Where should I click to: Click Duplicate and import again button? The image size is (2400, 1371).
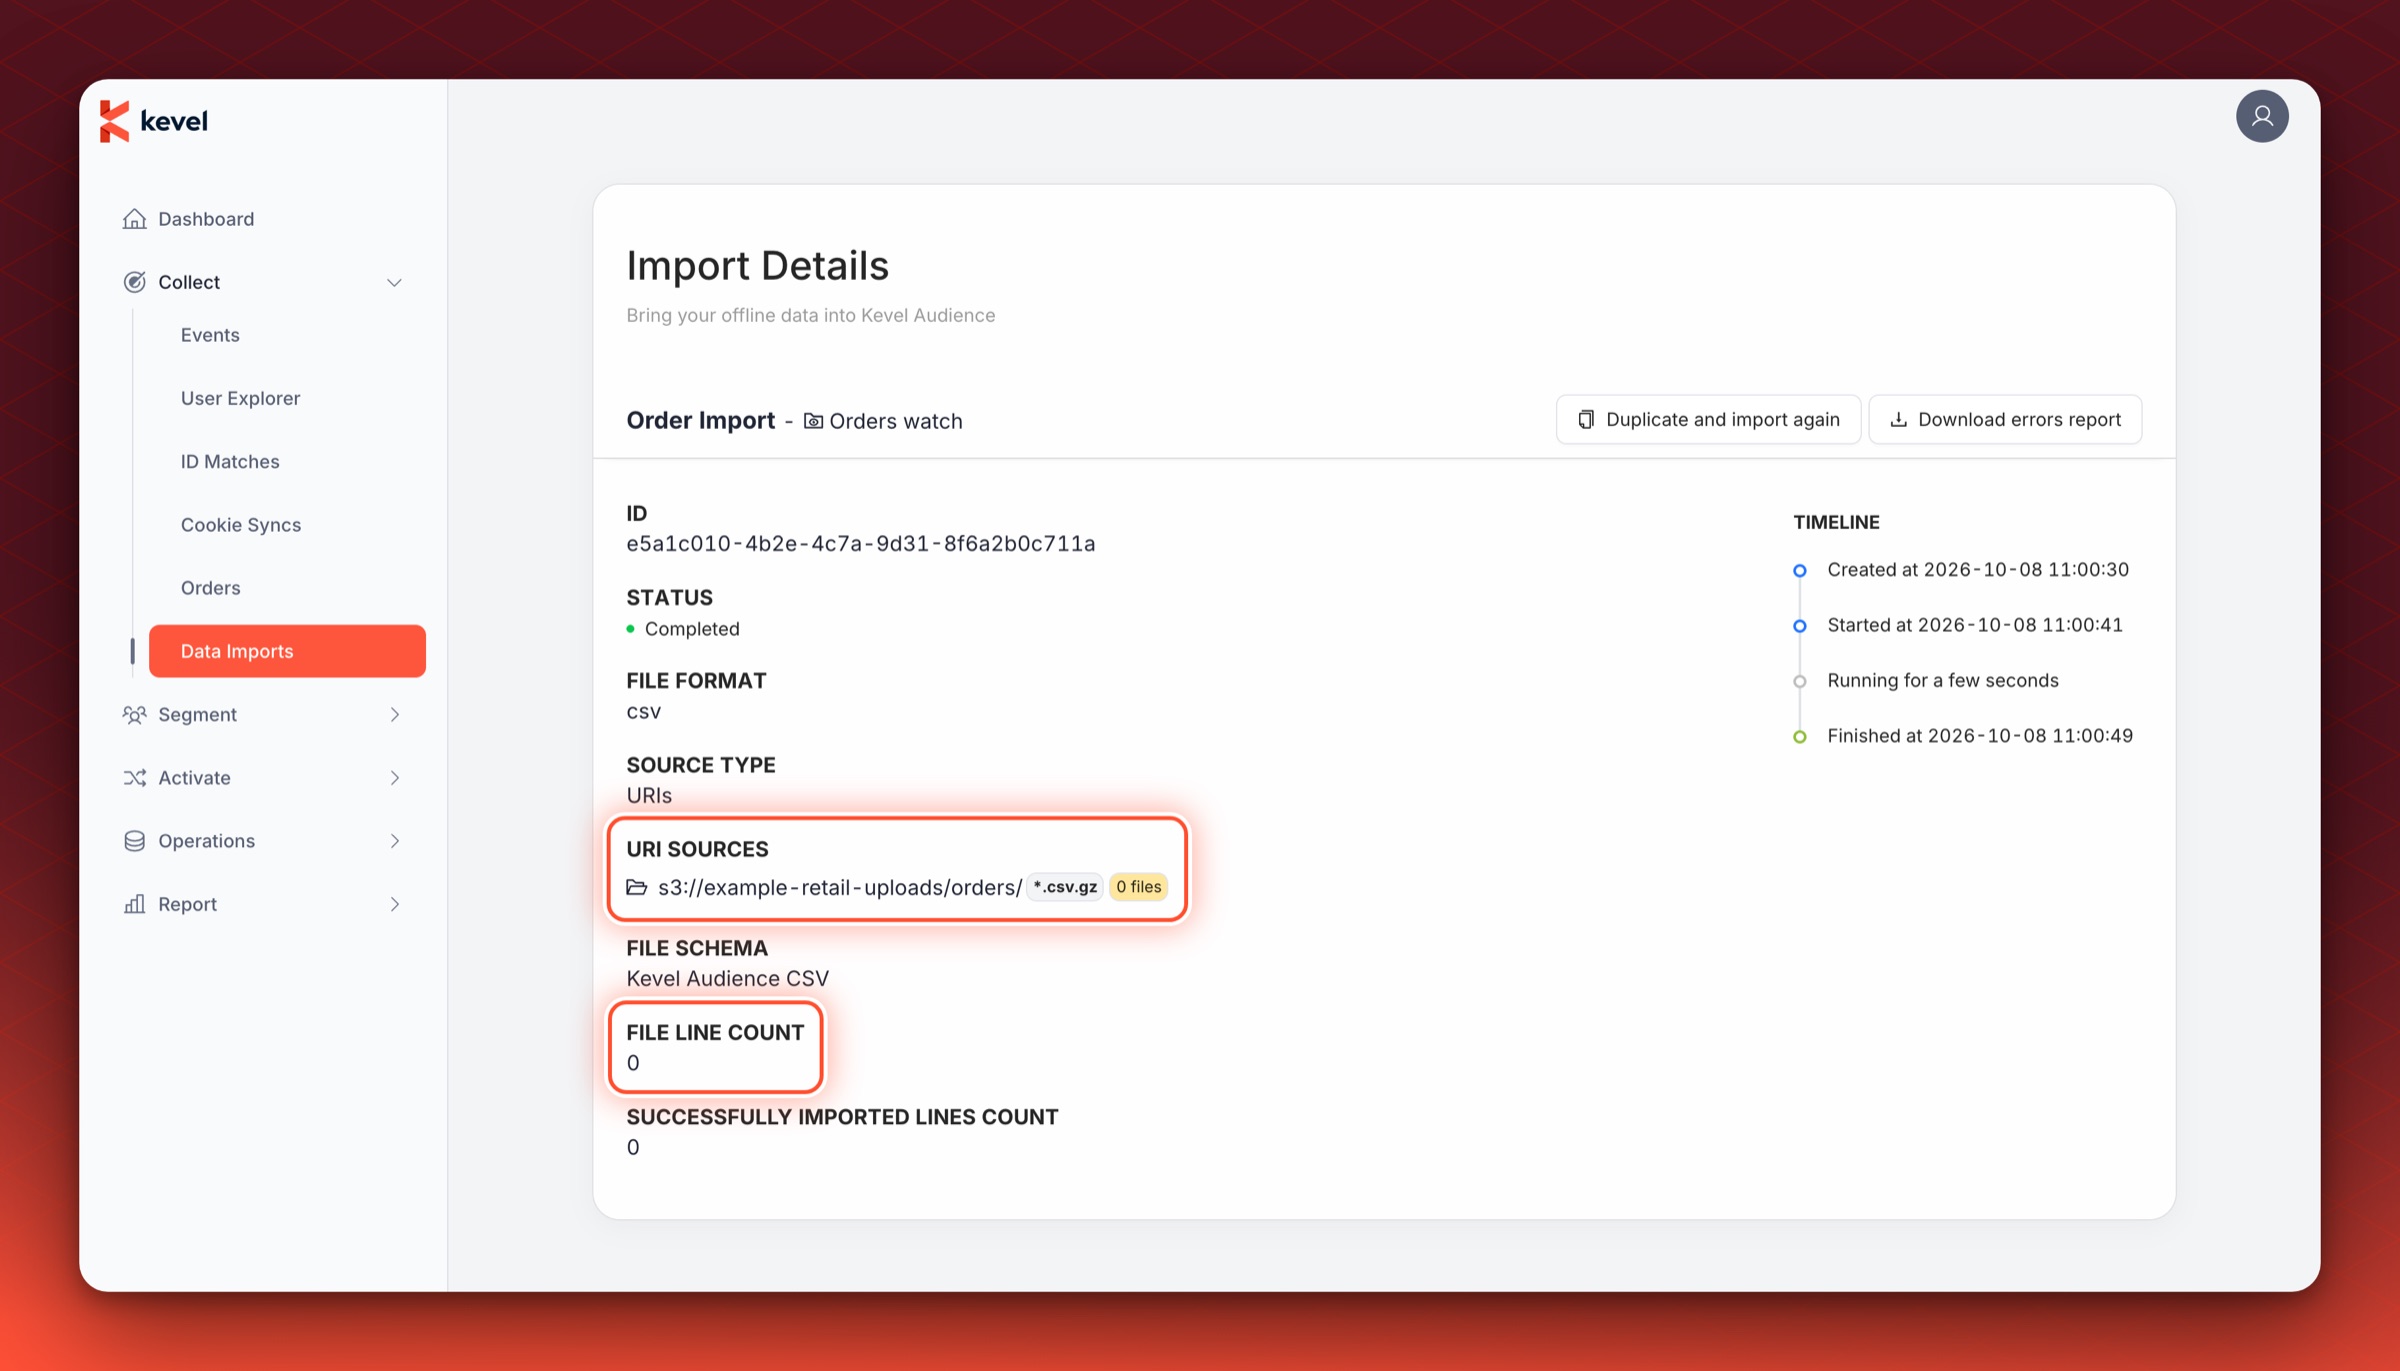(1708, 419)
